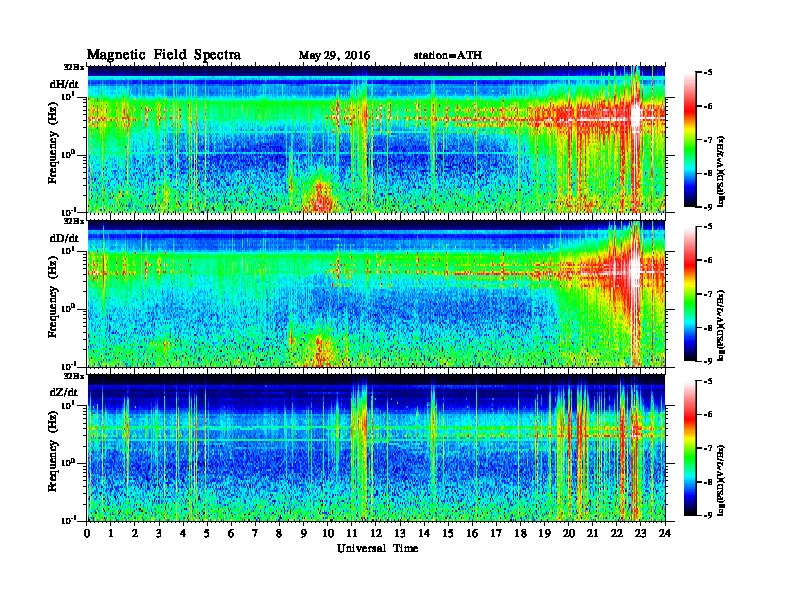
Task: Click hour tick label "17" on the time axis
Action: click(x=496, y=533)
